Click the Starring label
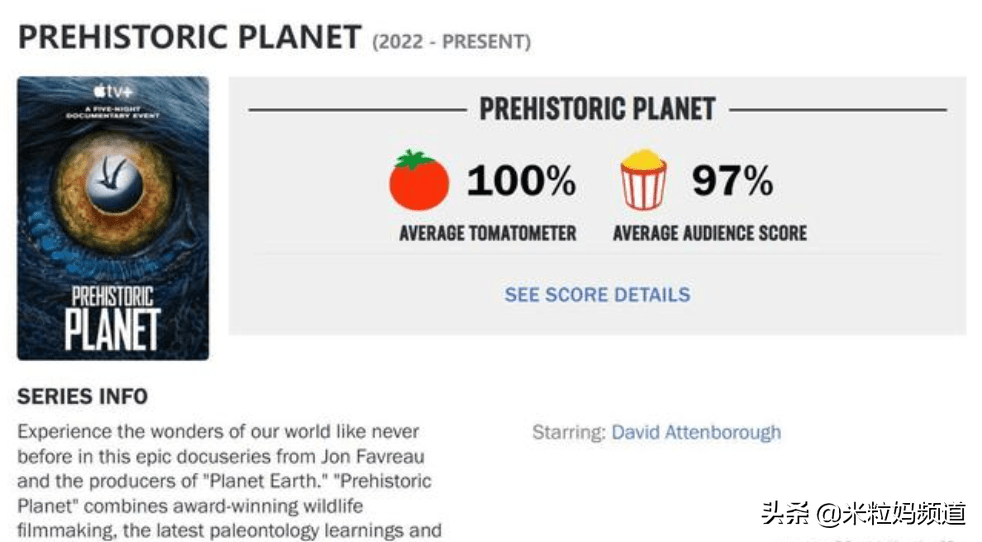 tap(568, 433)
